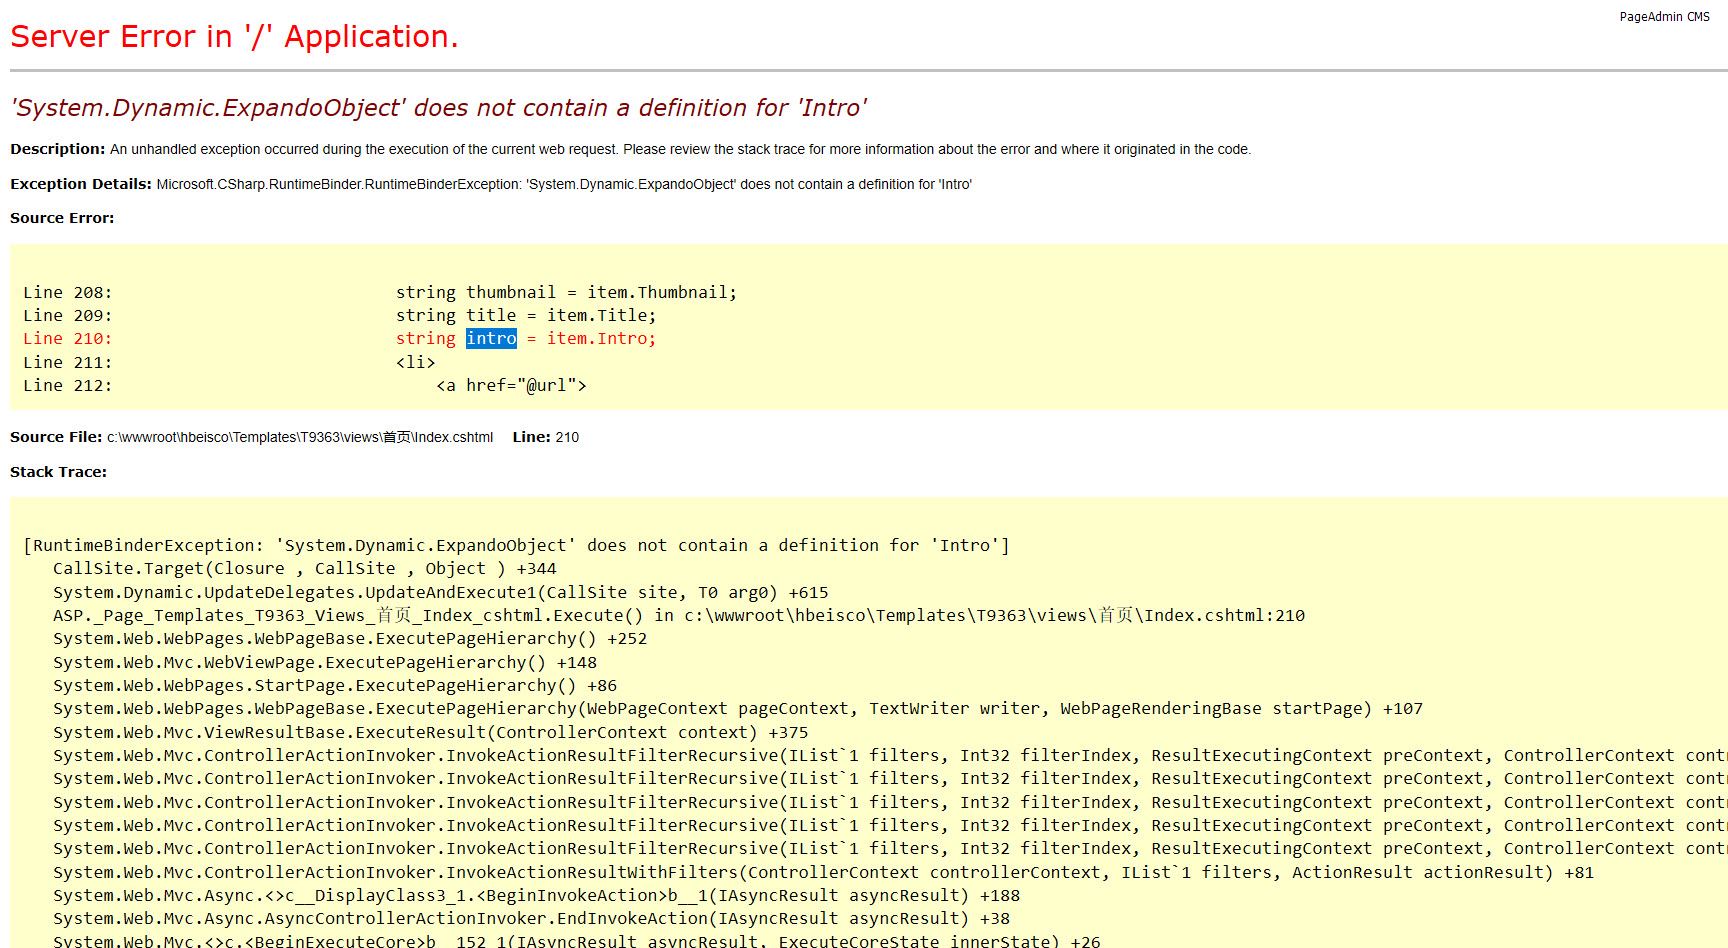Screen dimensions: 1728x948
Task: Click the bold "Exception Details:" label
Action: [x=81, y=184]
